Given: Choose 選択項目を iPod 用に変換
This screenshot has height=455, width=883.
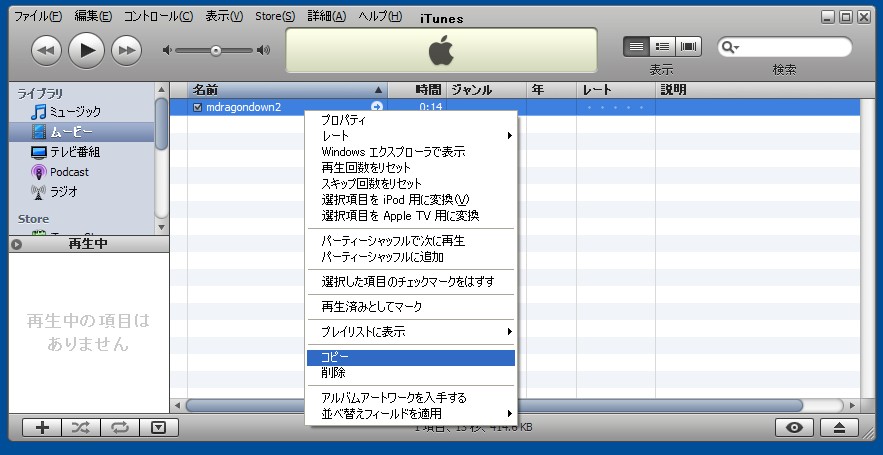Looking at the screenshot, I should point(411,199).
